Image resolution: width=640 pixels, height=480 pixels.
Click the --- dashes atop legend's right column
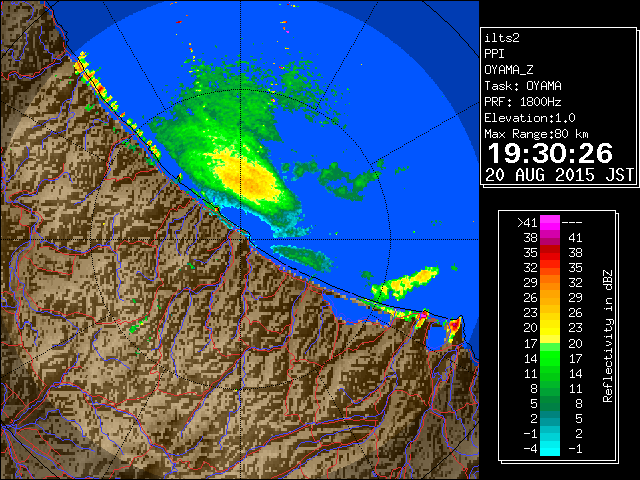572,223
